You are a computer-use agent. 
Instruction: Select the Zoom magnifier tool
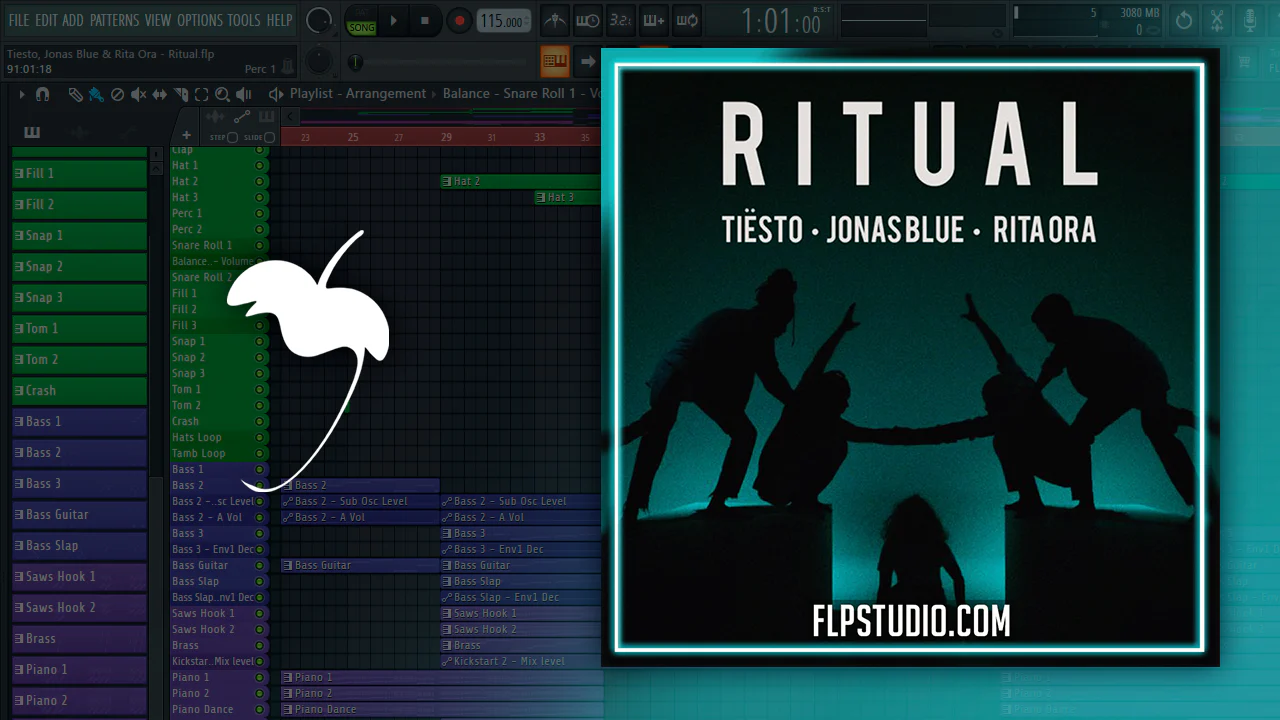click(222, 94)
